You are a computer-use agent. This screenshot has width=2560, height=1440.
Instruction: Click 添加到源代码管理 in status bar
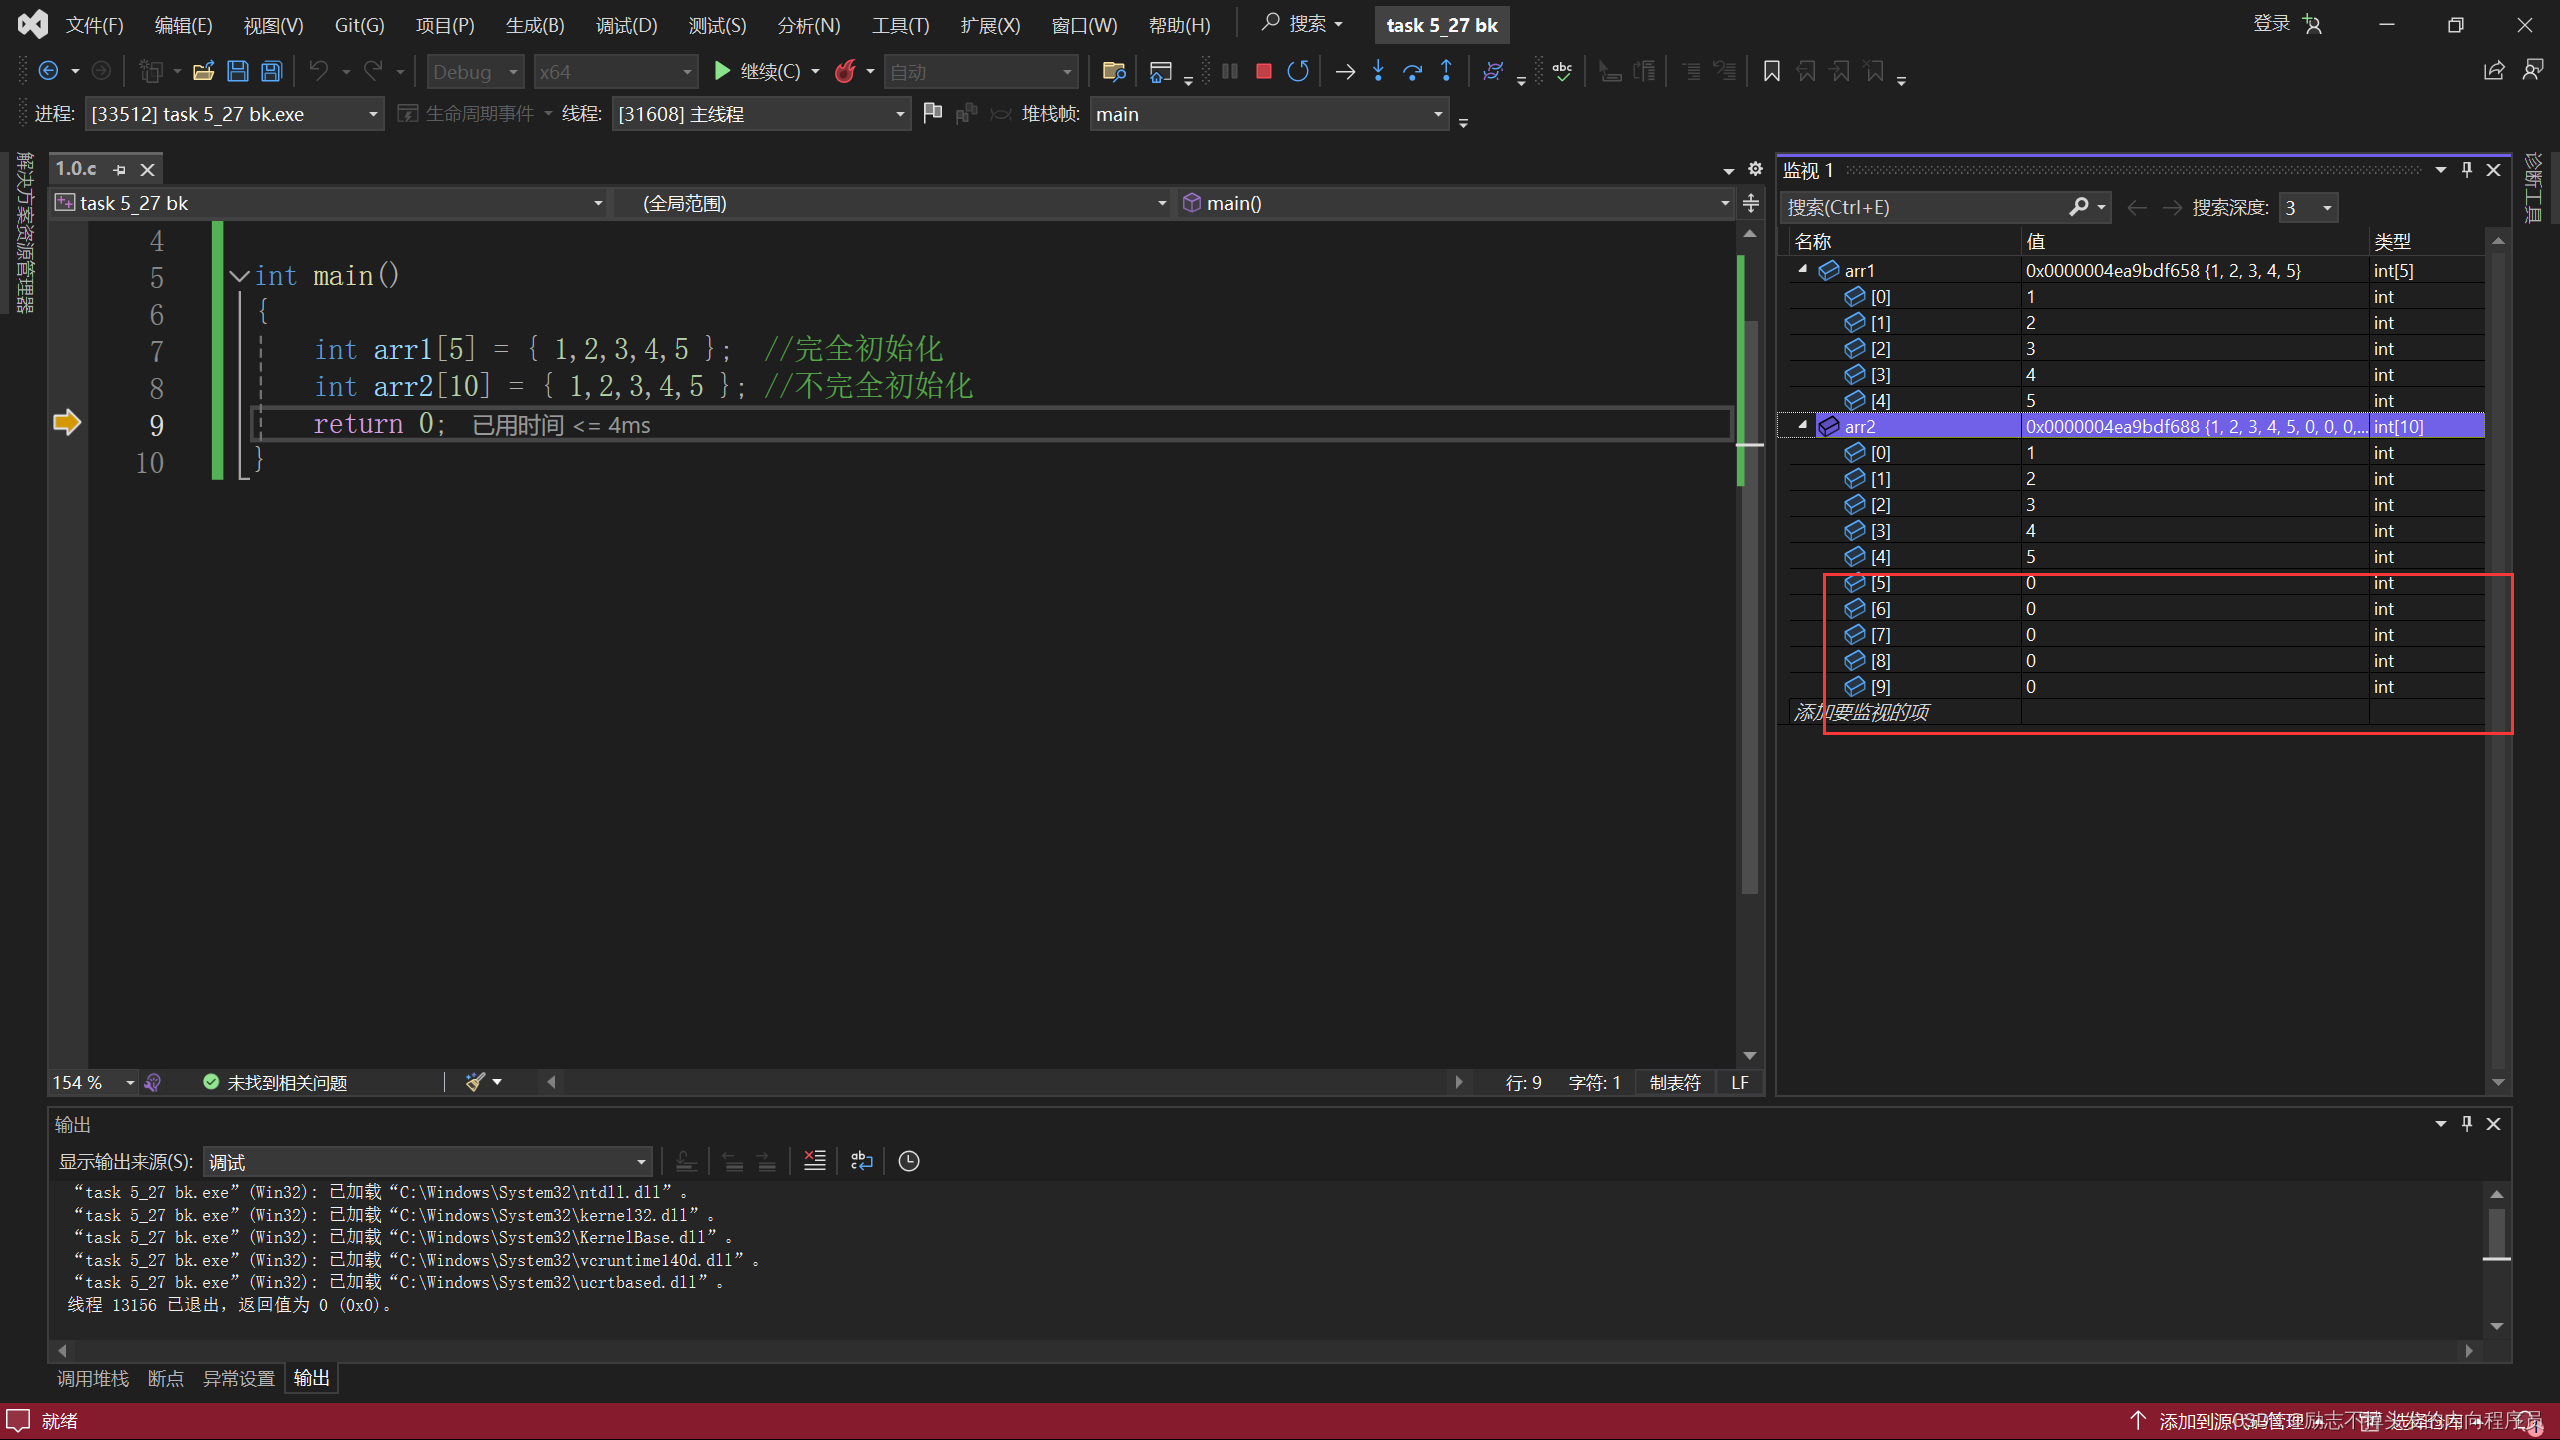(x=2230, y=1421)
